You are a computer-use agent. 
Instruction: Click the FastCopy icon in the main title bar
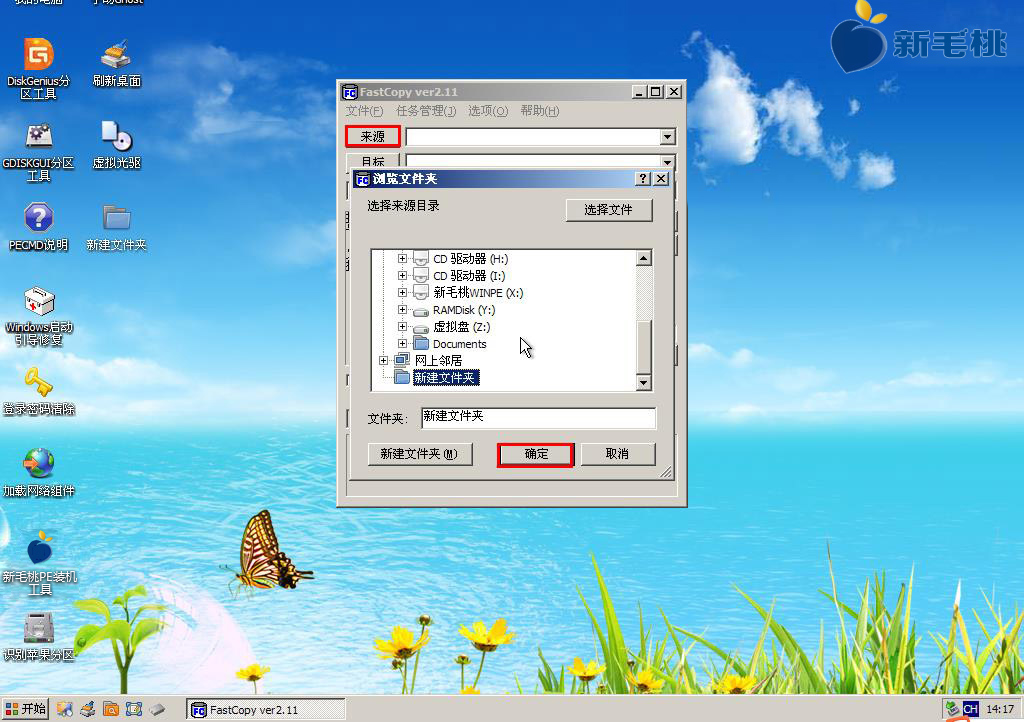(350, 92)
